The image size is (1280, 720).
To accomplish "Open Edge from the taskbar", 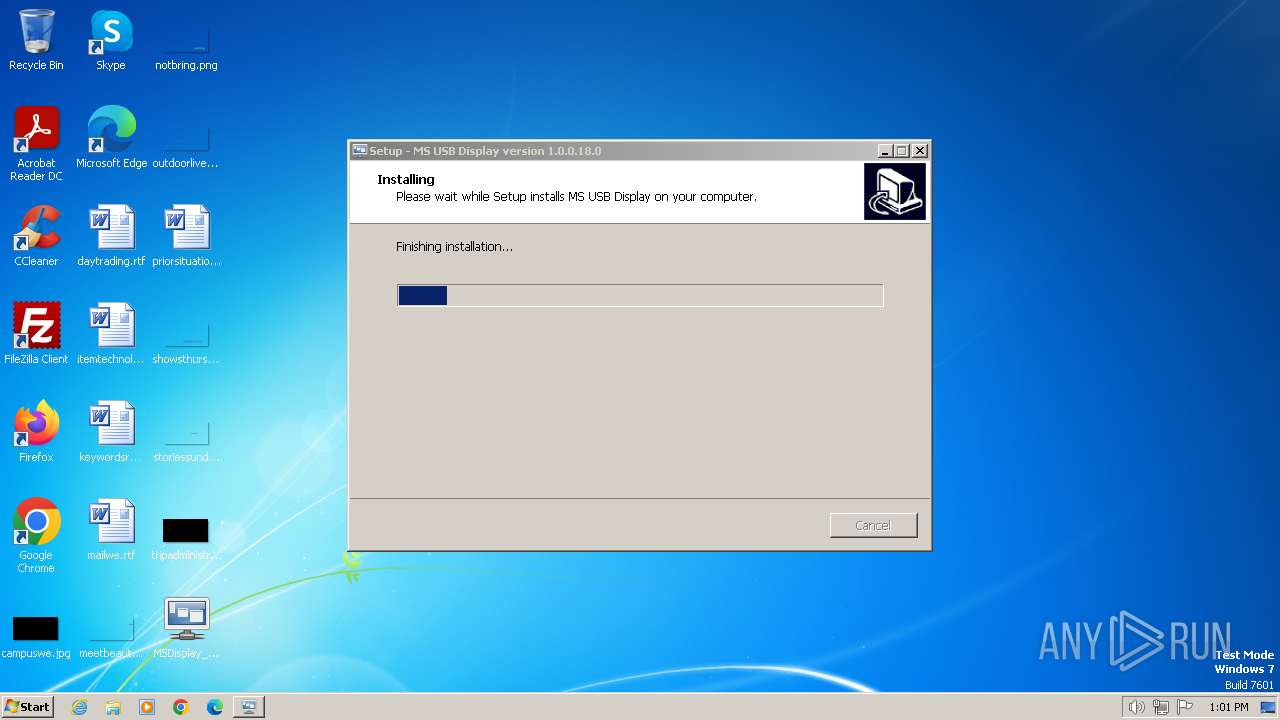I will tap(215, 707).
